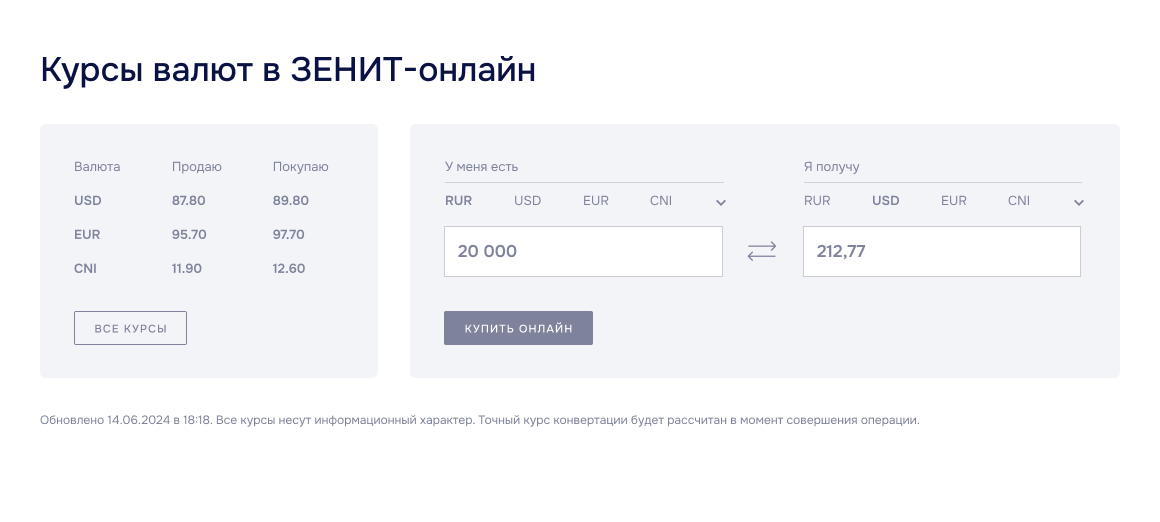
Task: Expand more currencies in 'У меня есть'
Action: pos(721,203)
